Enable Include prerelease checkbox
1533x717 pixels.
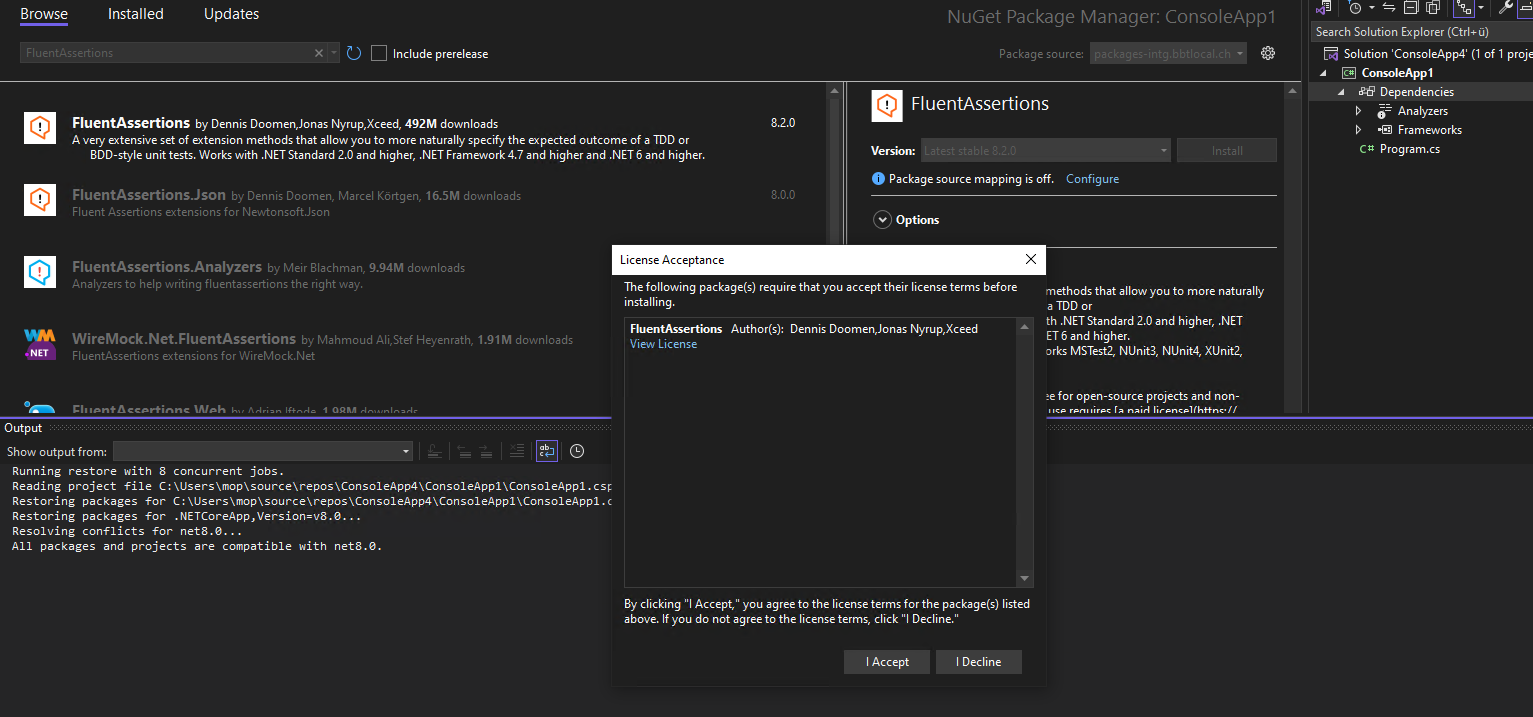point(378,53)
